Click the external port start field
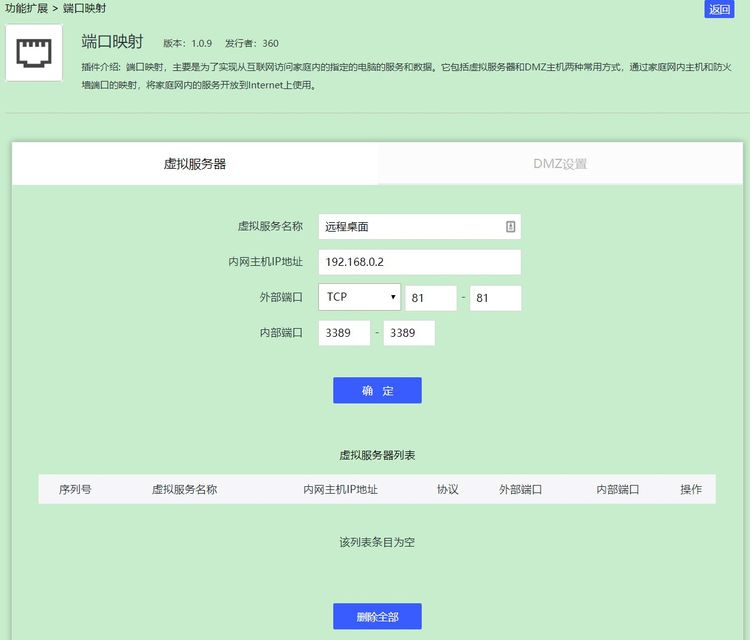The width and height of the screenshot is (750, 640). coord(430,298)
